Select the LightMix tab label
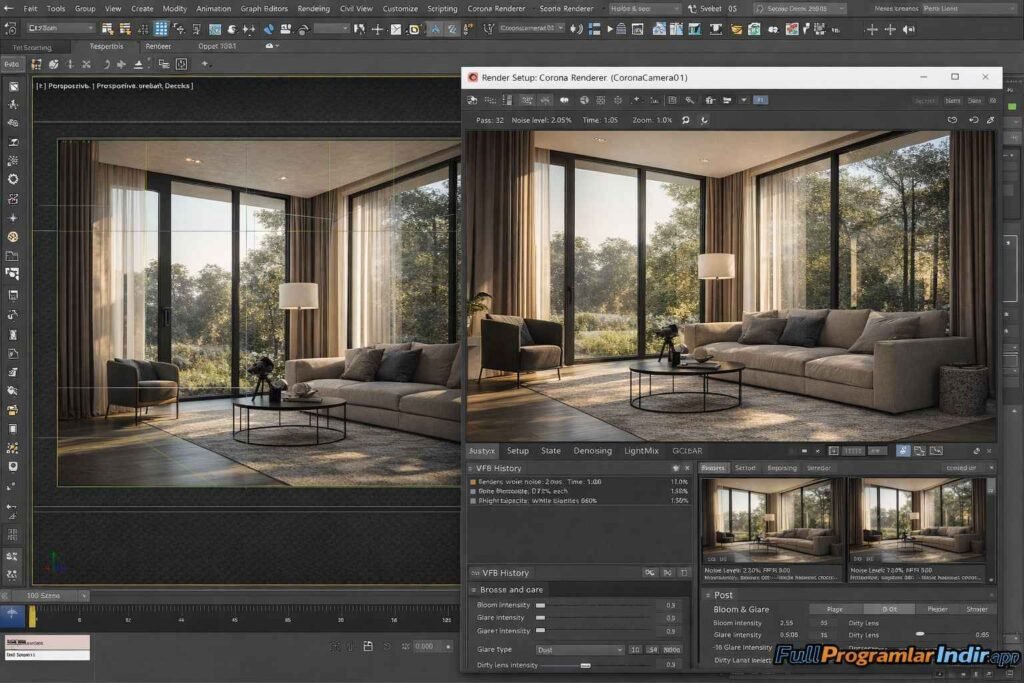Image resolution: width=1024 pixels, height=683 pixels. click(640, 450)
